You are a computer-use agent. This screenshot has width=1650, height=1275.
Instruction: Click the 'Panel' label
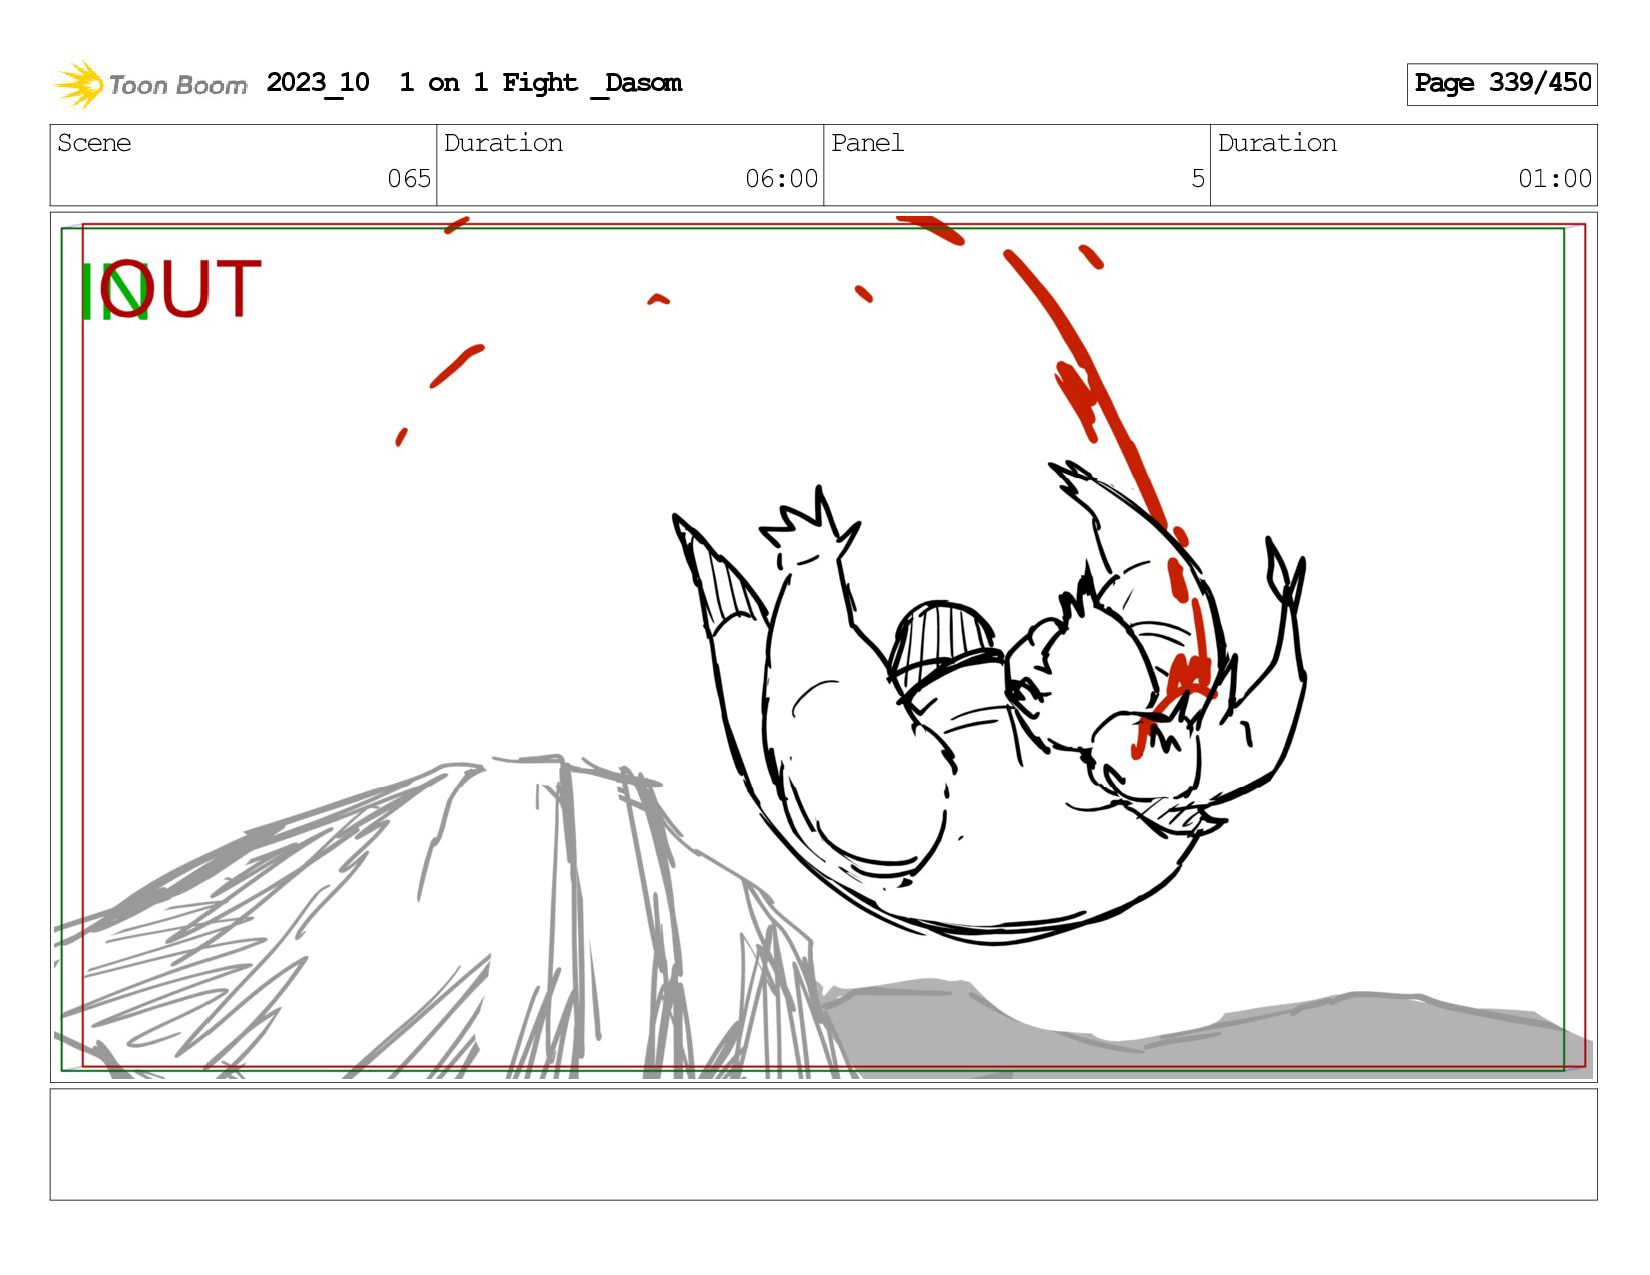pyautogui.click(x=867, y=143)
